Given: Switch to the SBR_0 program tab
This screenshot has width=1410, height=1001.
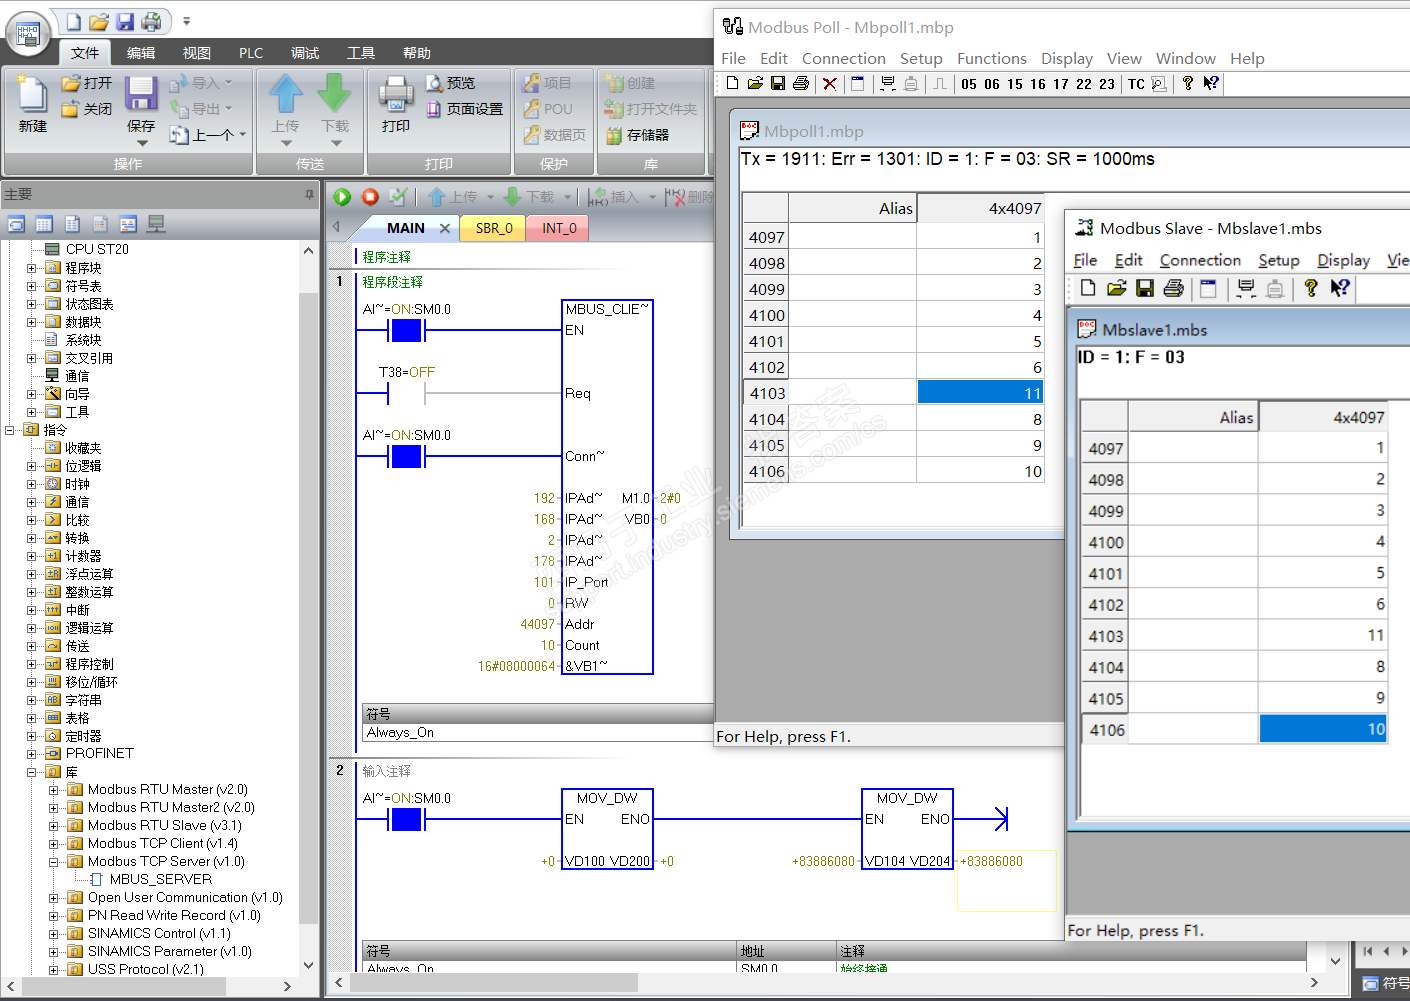Looking at the screenshot, I should (x=494, y=228).
